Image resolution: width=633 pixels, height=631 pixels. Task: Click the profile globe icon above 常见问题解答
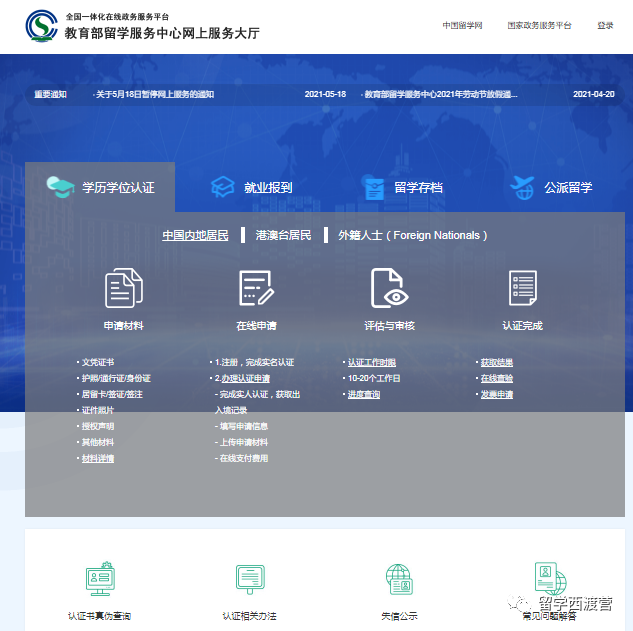click(550, 579)
